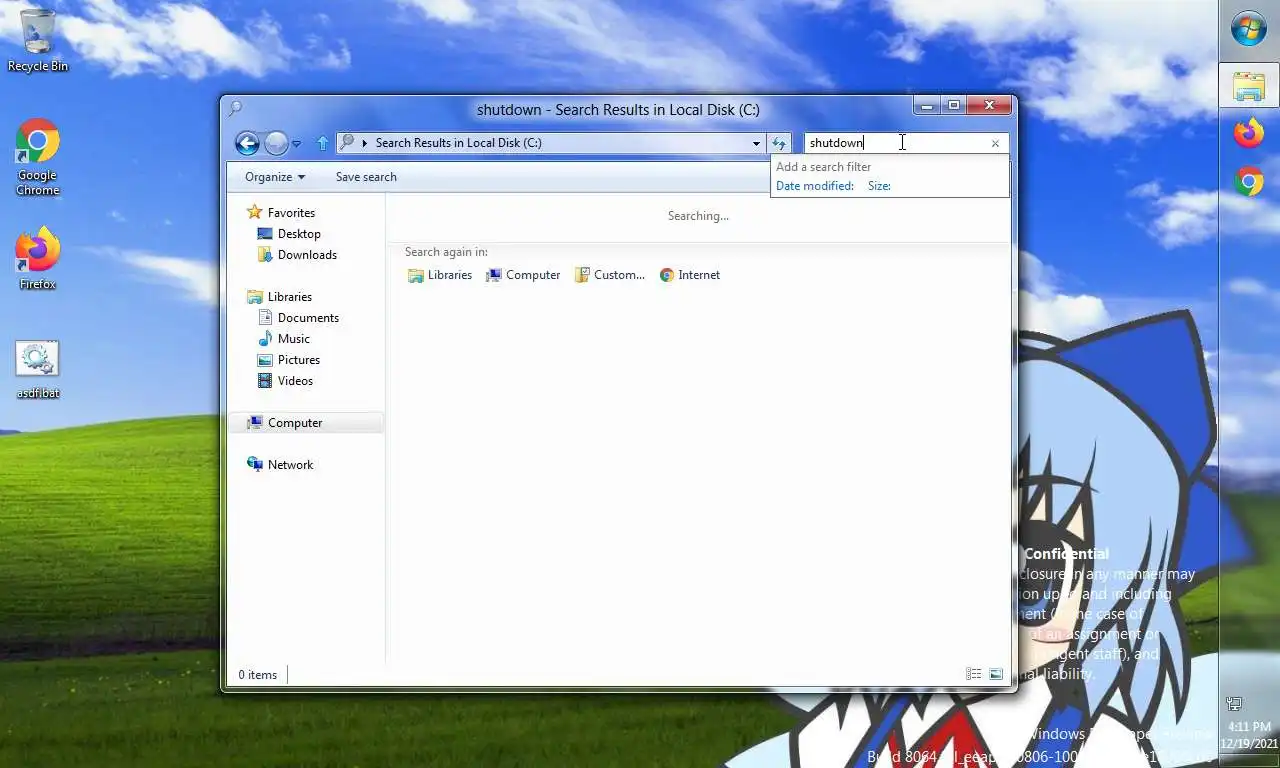Image resolution: width=1280 pixels, height=768 pixels.
Task: Click the address bar search results path
Action: (458, 143)
